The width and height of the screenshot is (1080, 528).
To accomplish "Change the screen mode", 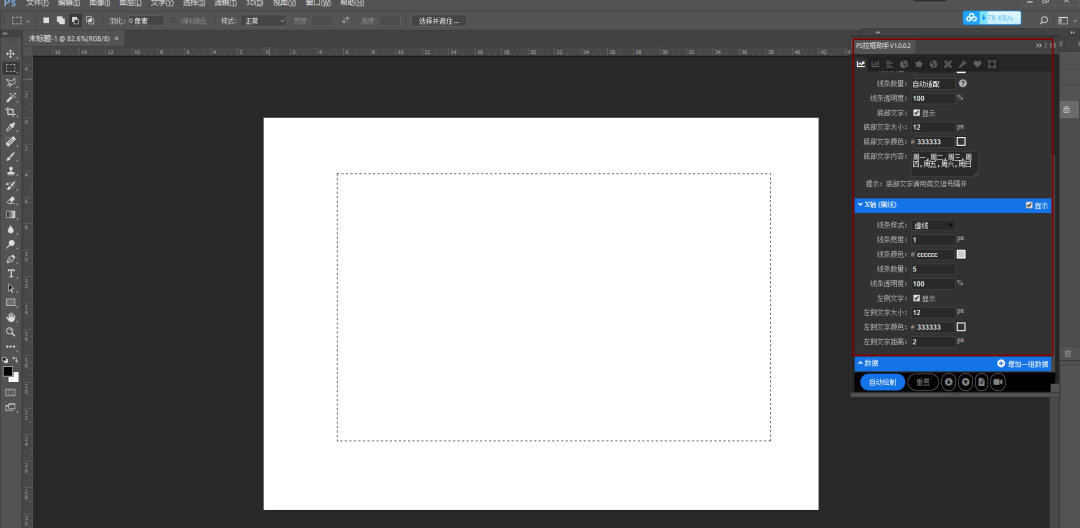I will click(11, 408).
